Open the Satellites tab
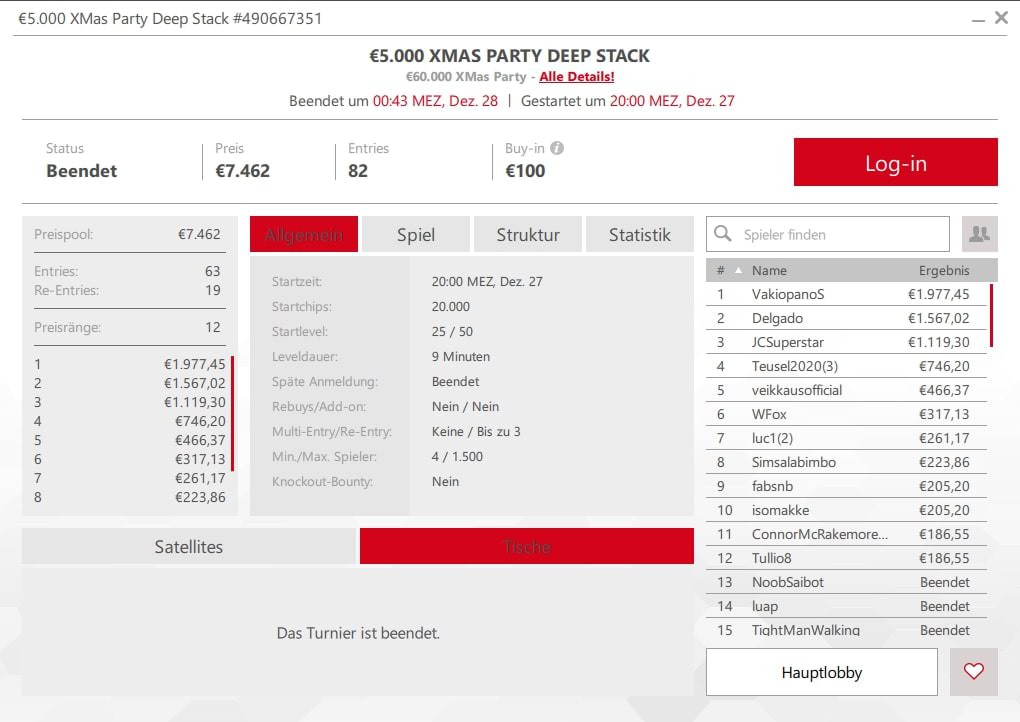Image resolution: width=1020 pixels, height=722 pixels. [188, 547]
